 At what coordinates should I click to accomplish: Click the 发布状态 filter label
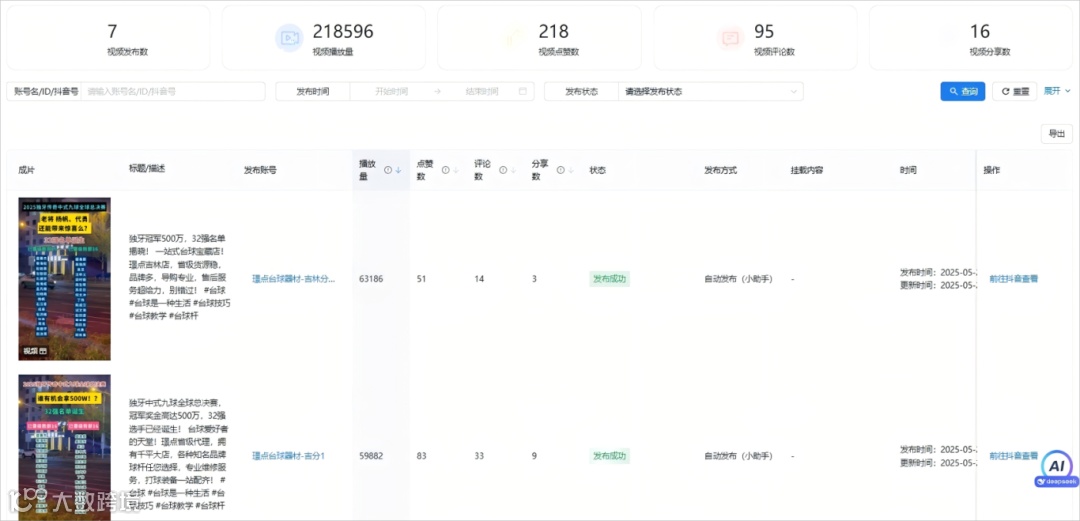click(x=581, y=91)
